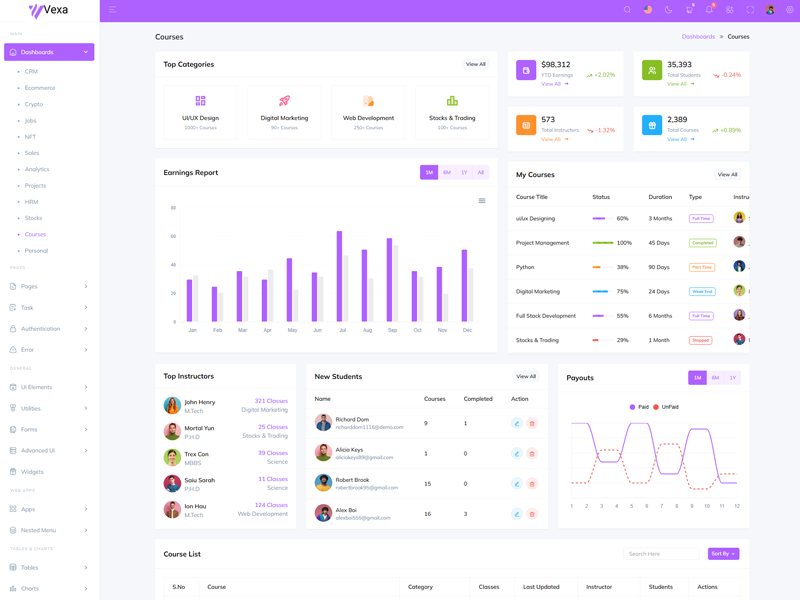This screenshot has height=600, width=800.
Task: Open the notifications bell
Action: tap(709, 10)
